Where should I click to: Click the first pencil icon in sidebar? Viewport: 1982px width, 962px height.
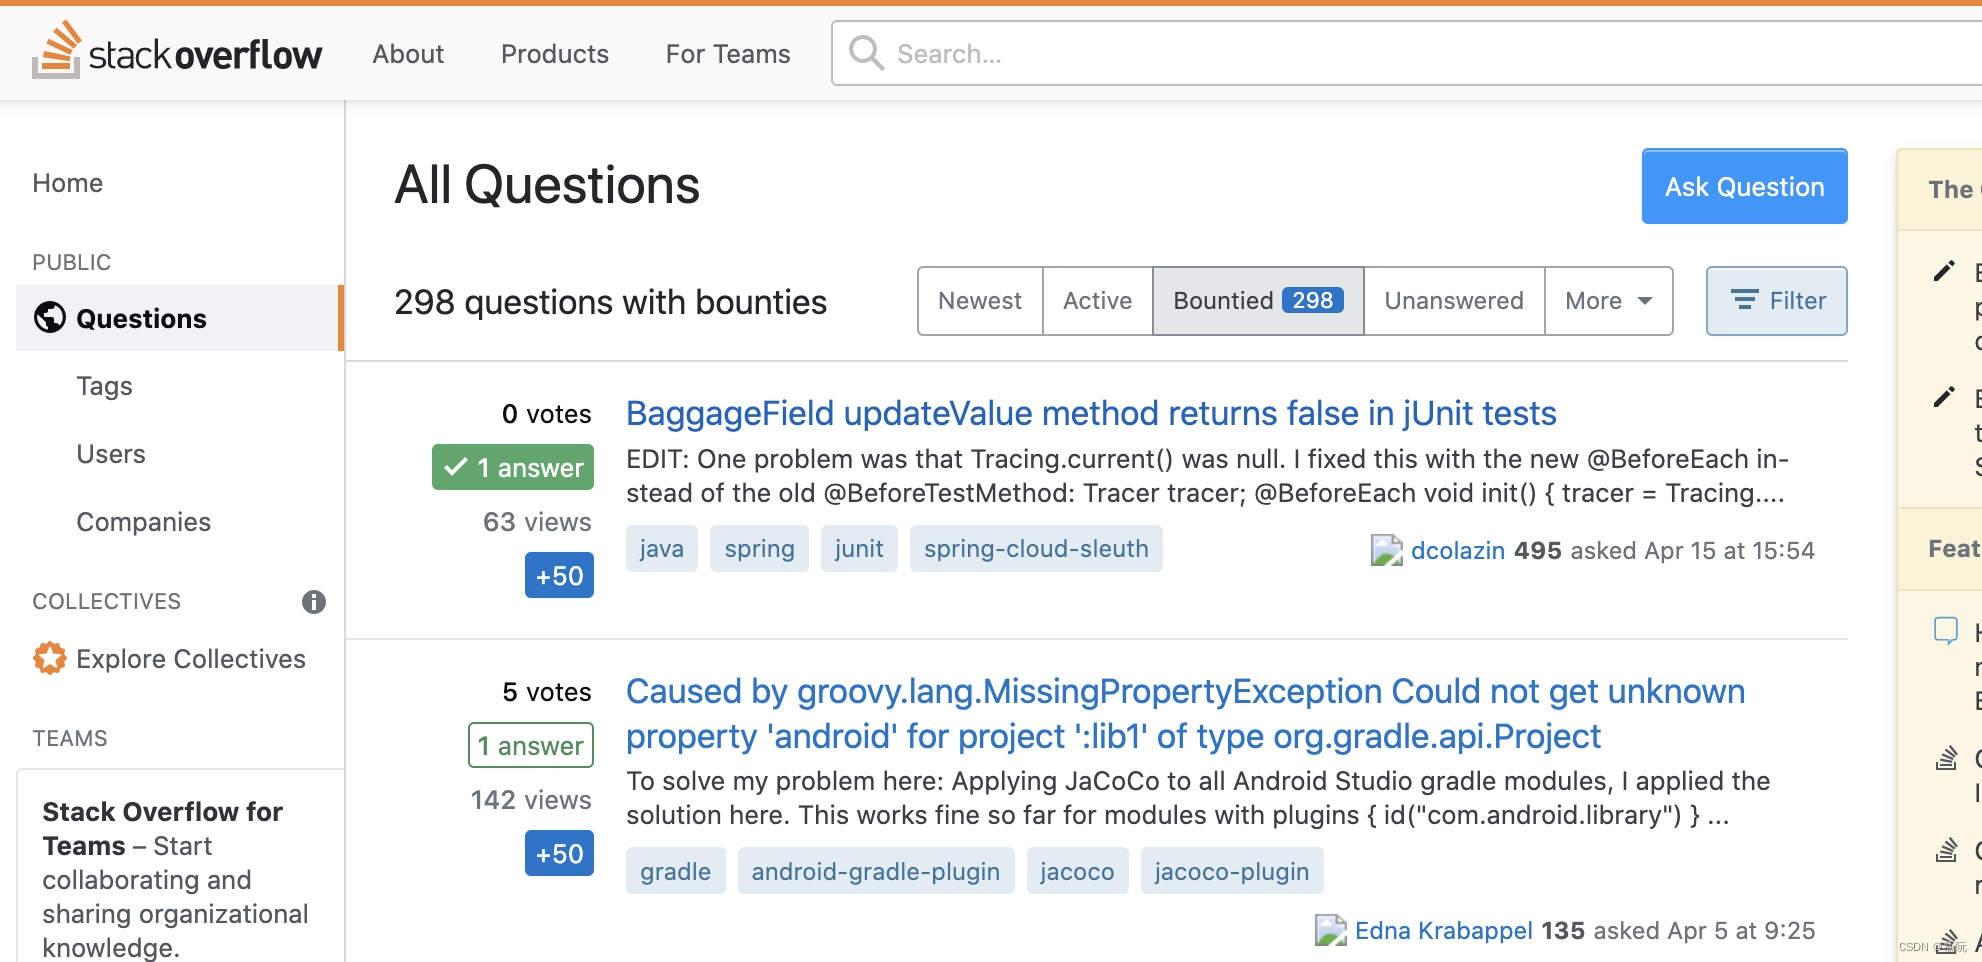(x=1944, y=271)
